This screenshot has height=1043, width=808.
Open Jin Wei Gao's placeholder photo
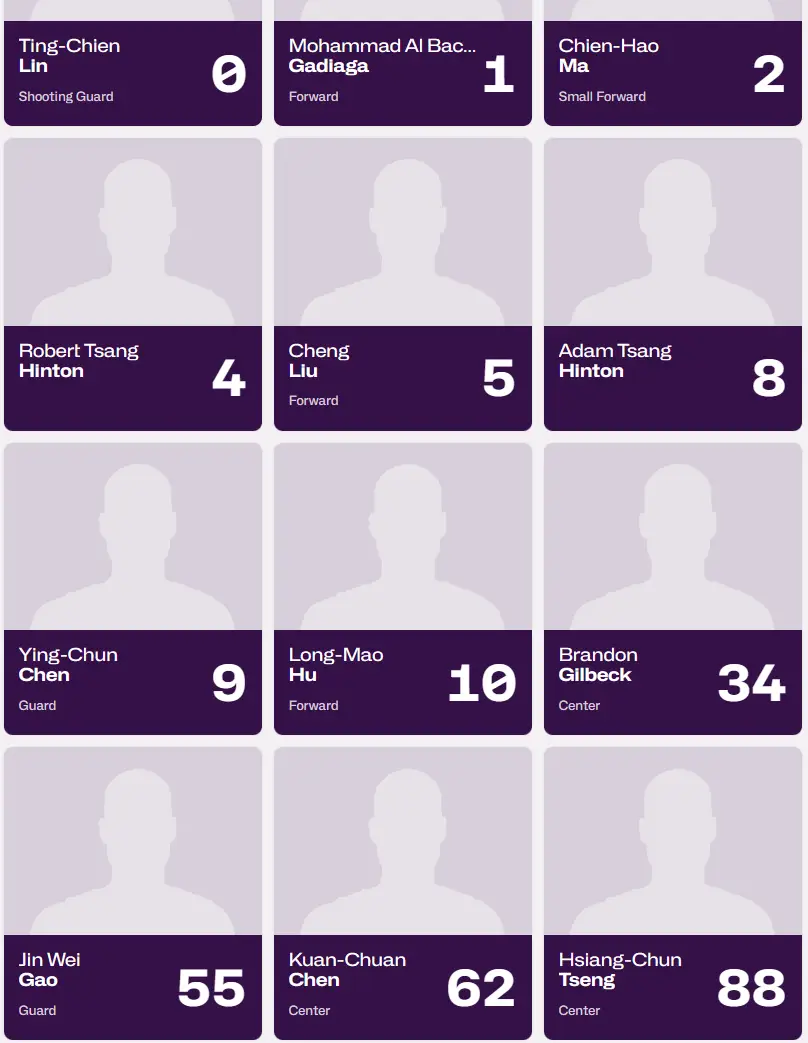point(133,841)
